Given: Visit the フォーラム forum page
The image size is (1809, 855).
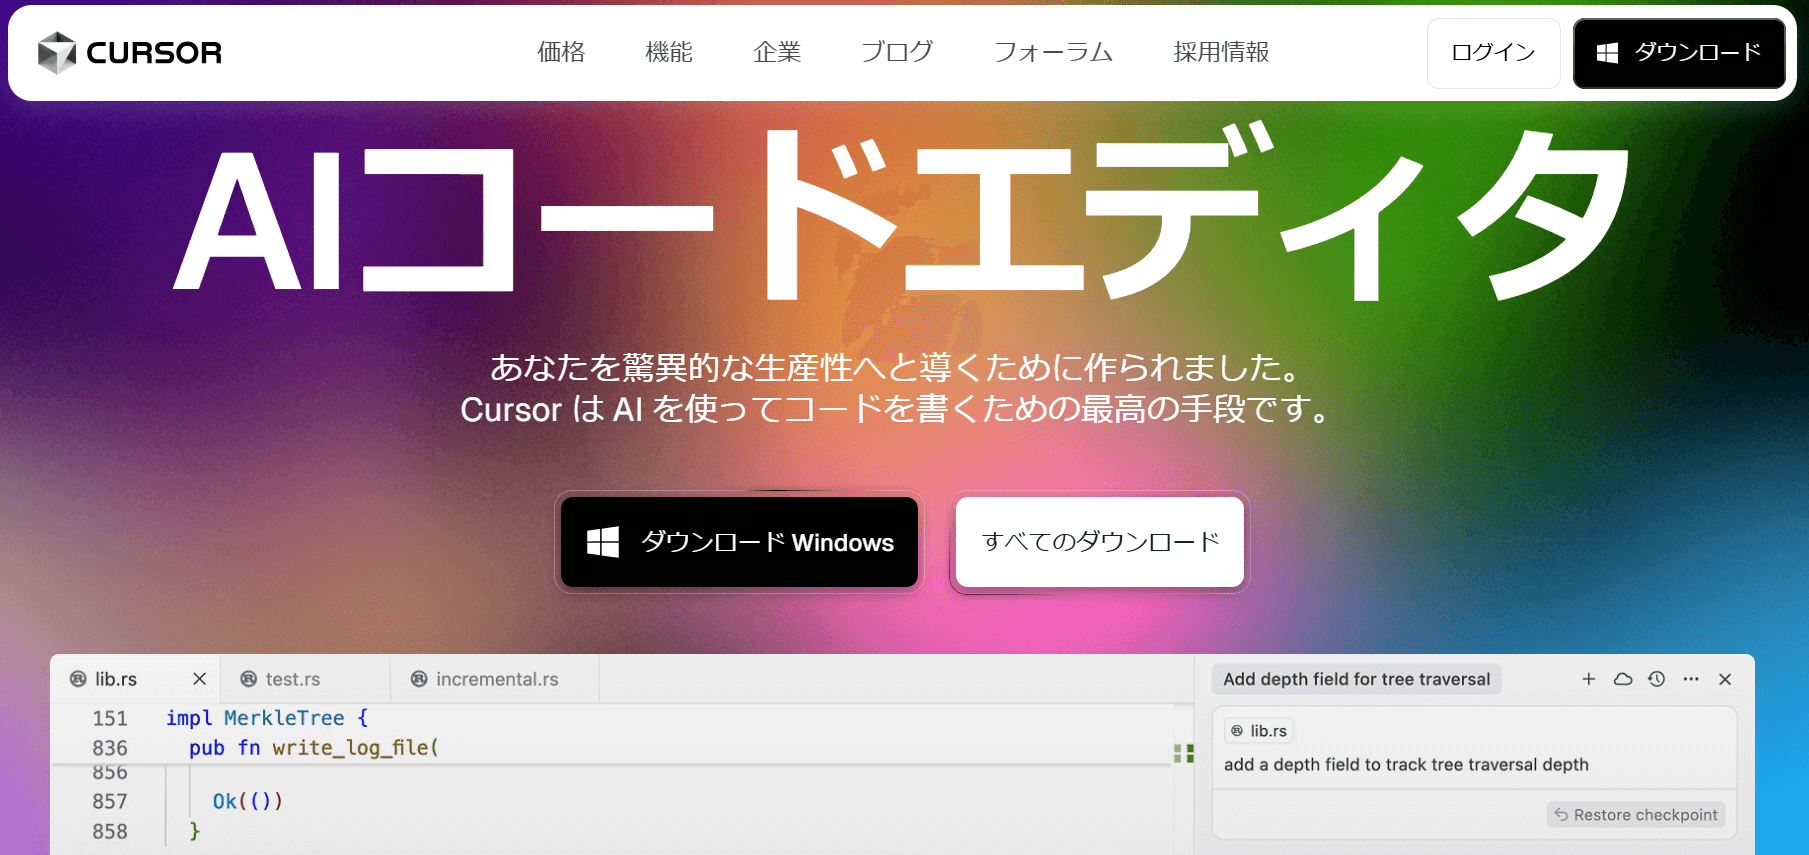Looking at the screenshot, I should pyautogui.click(x=1053, y=52).
